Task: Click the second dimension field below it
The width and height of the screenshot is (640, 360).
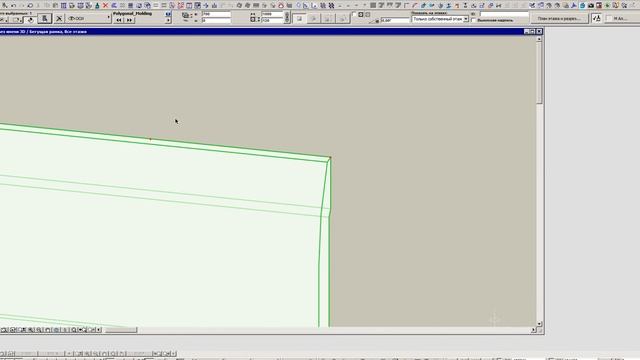Action: tap(216, 20)
